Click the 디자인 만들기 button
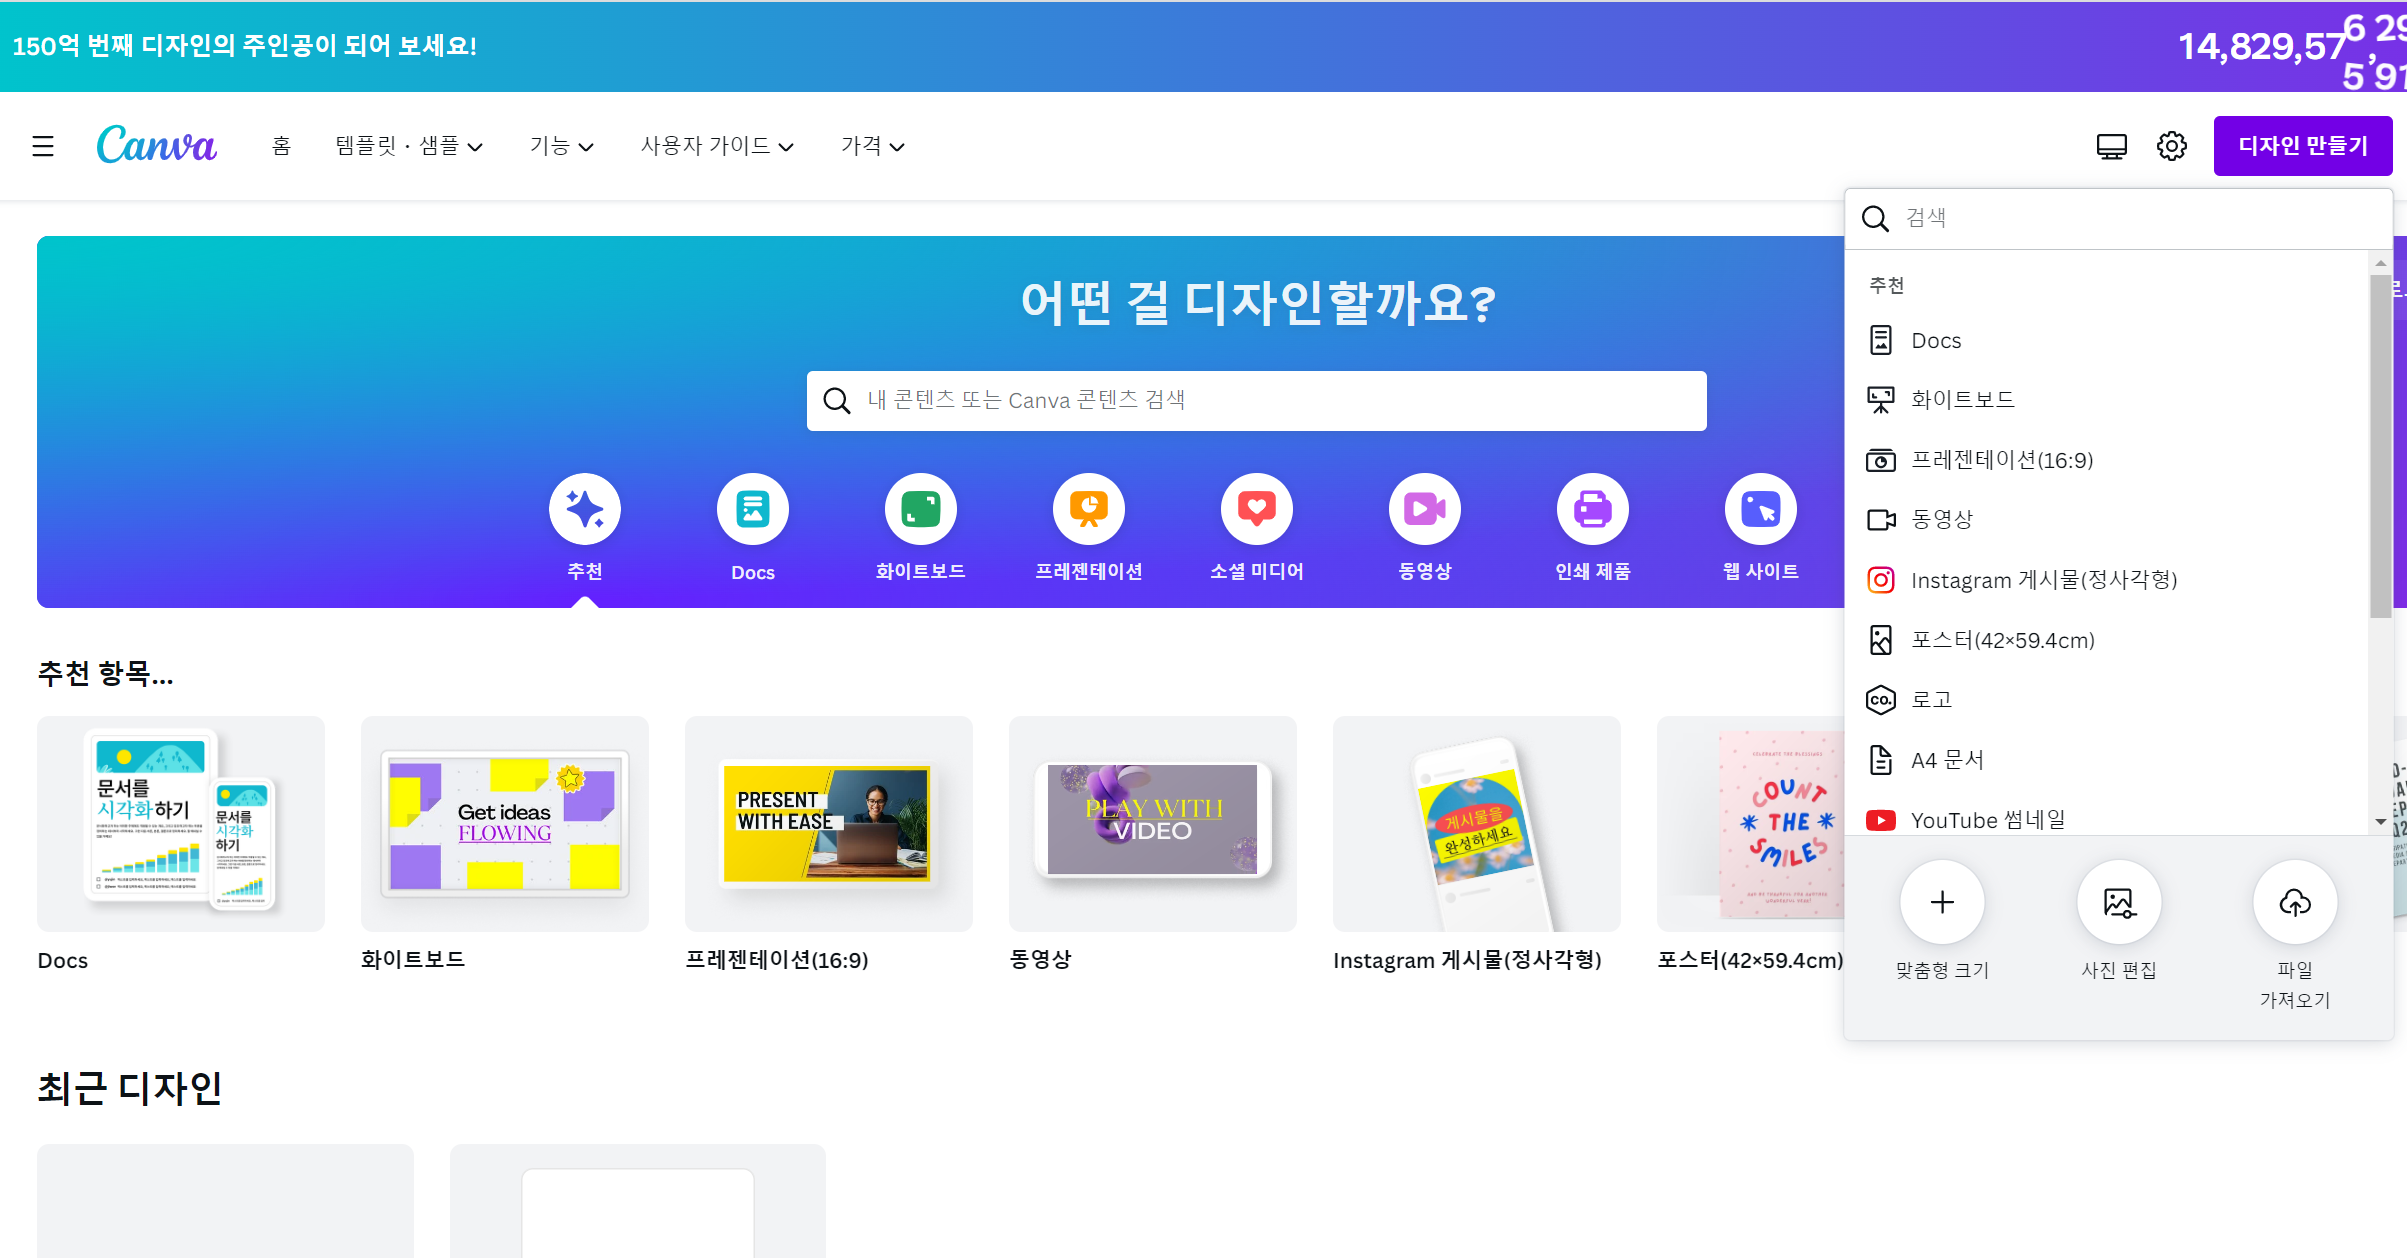 [2302, 146]
